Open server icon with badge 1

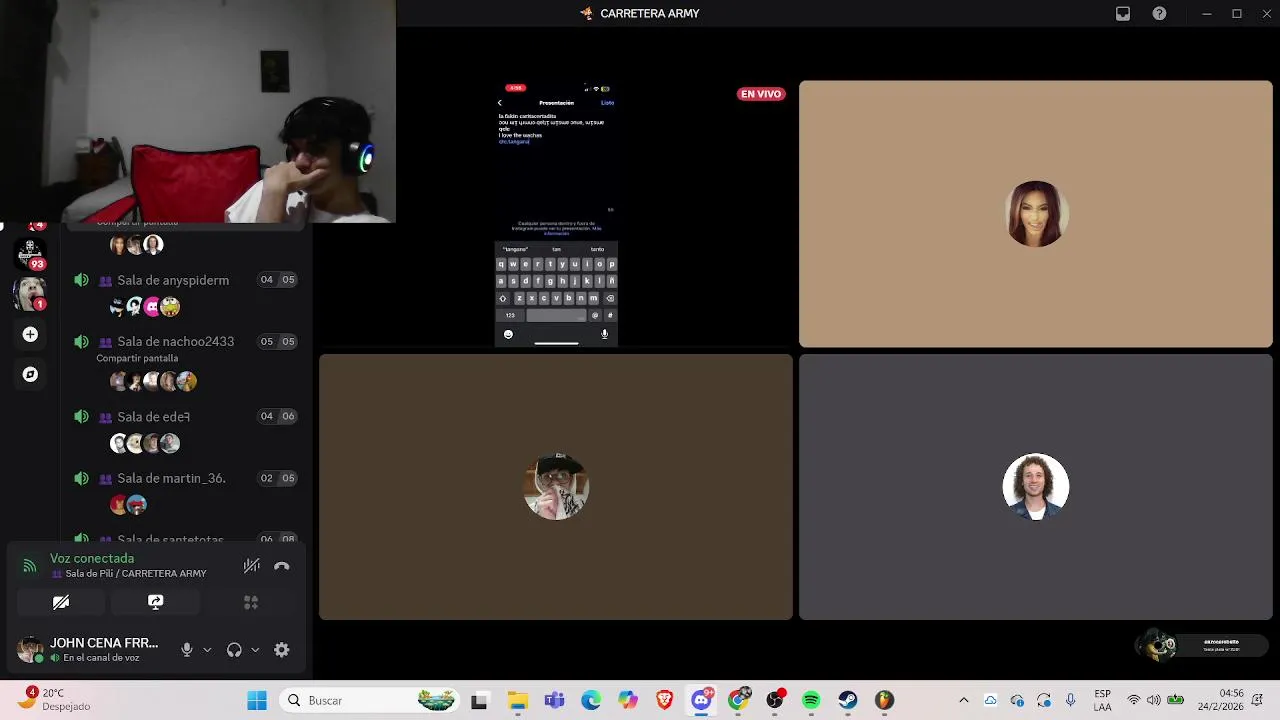(x=29, y=293)
